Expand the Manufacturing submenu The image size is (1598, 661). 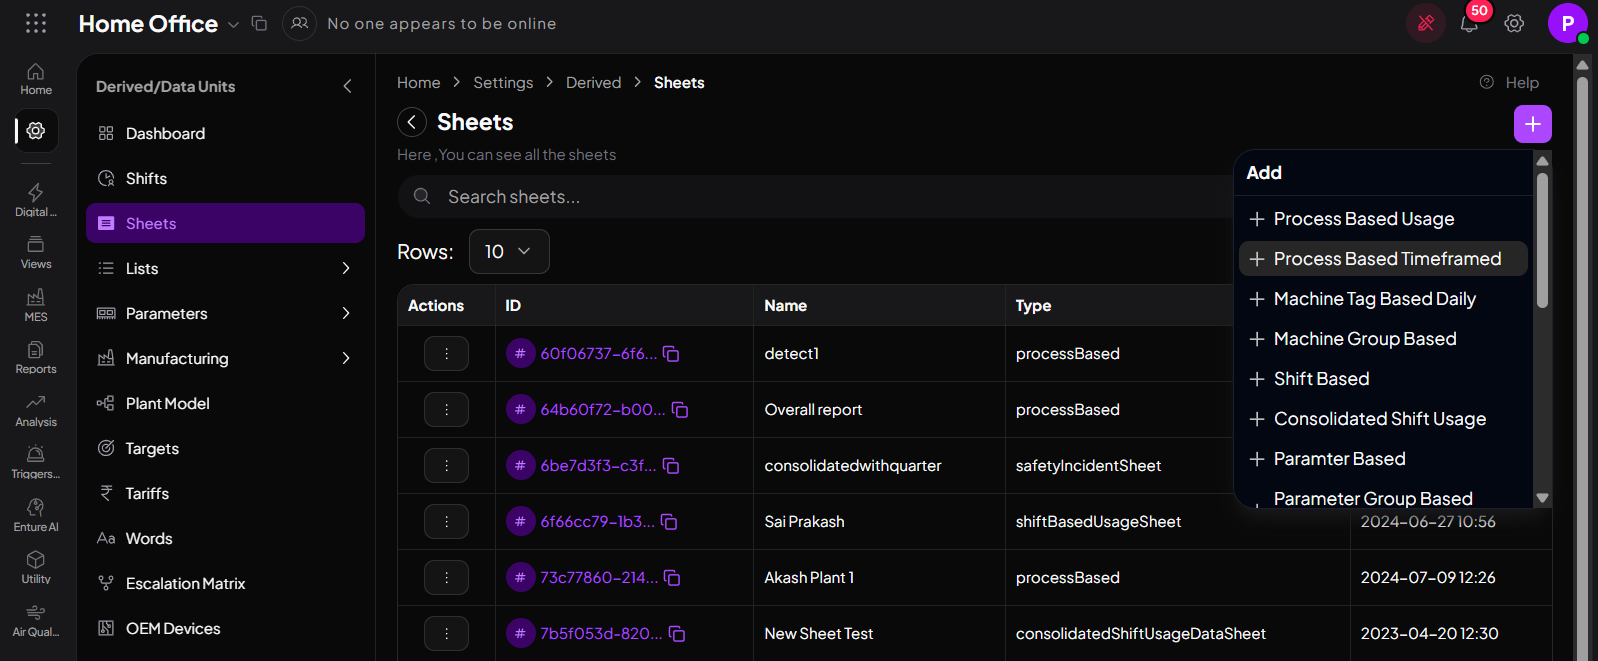(x=346, y=358)
